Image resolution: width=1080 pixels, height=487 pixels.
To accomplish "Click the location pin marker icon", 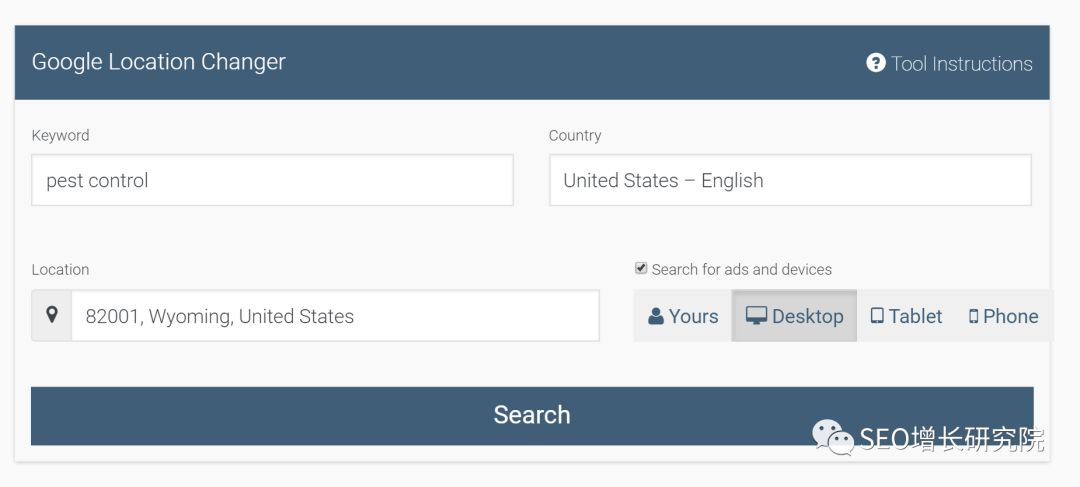I will coord(52,316).
